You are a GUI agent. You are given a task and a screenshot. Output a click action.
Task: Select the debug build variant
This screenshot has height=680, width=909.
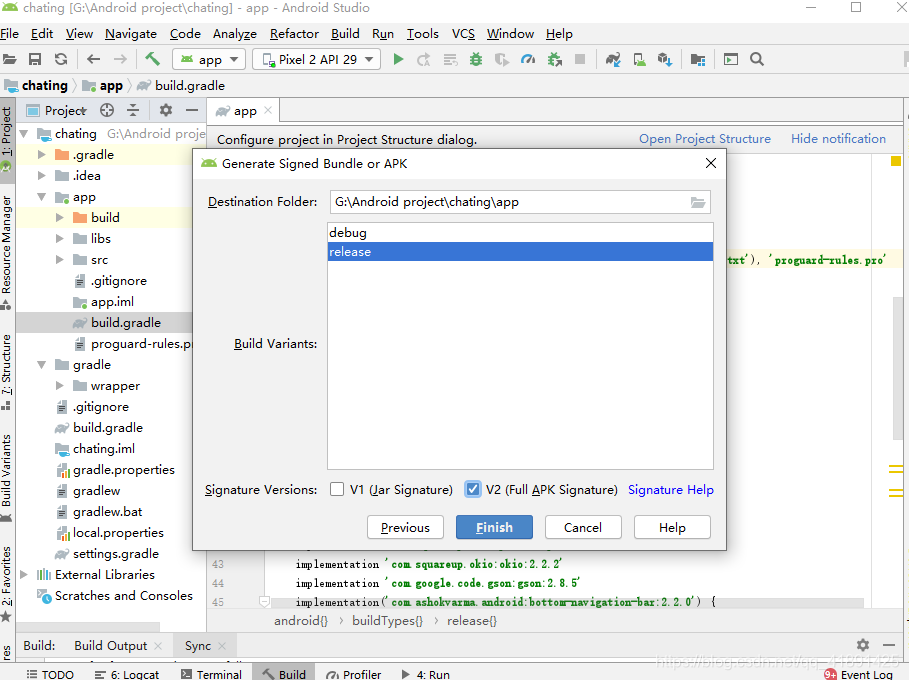coord(520,232)
